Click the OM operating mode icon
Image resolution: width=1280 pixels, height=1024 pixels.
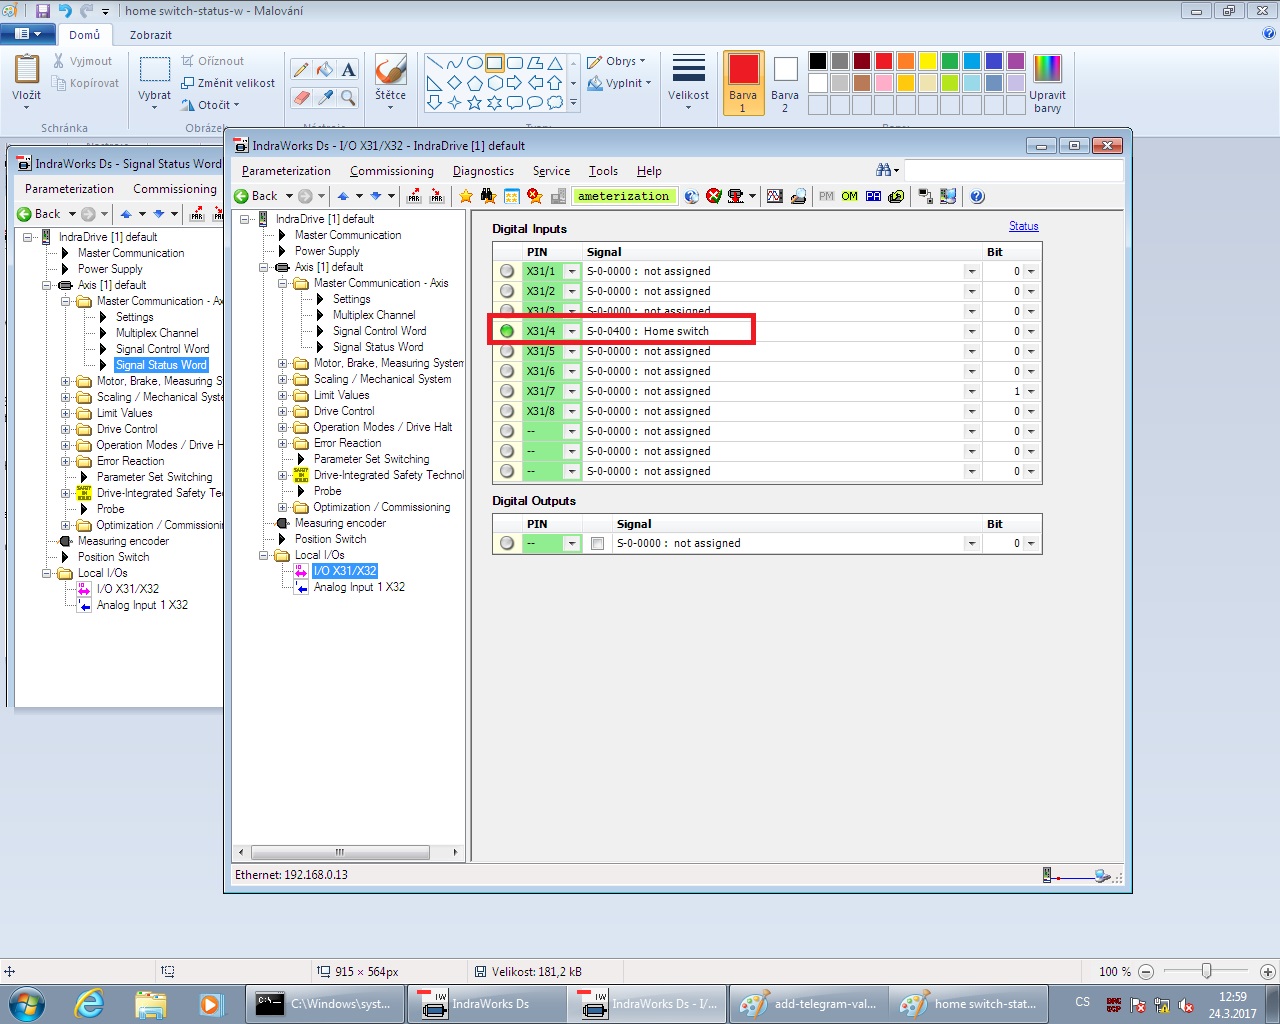pos(849,196)
